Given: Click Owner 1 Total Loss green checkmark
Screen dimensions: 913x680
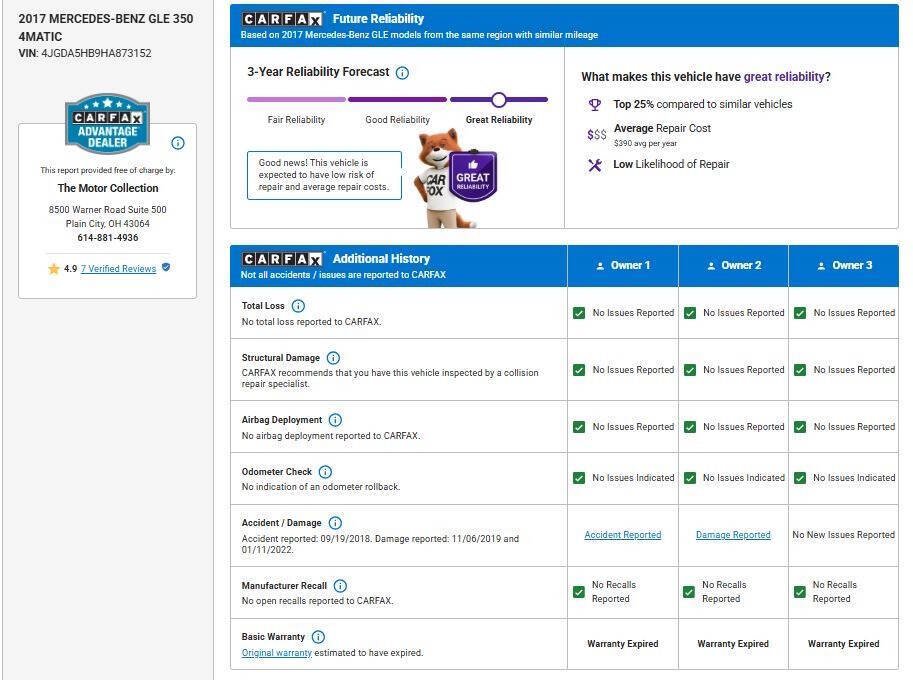Looking at the screenshot, I should [x=579, y=313].
